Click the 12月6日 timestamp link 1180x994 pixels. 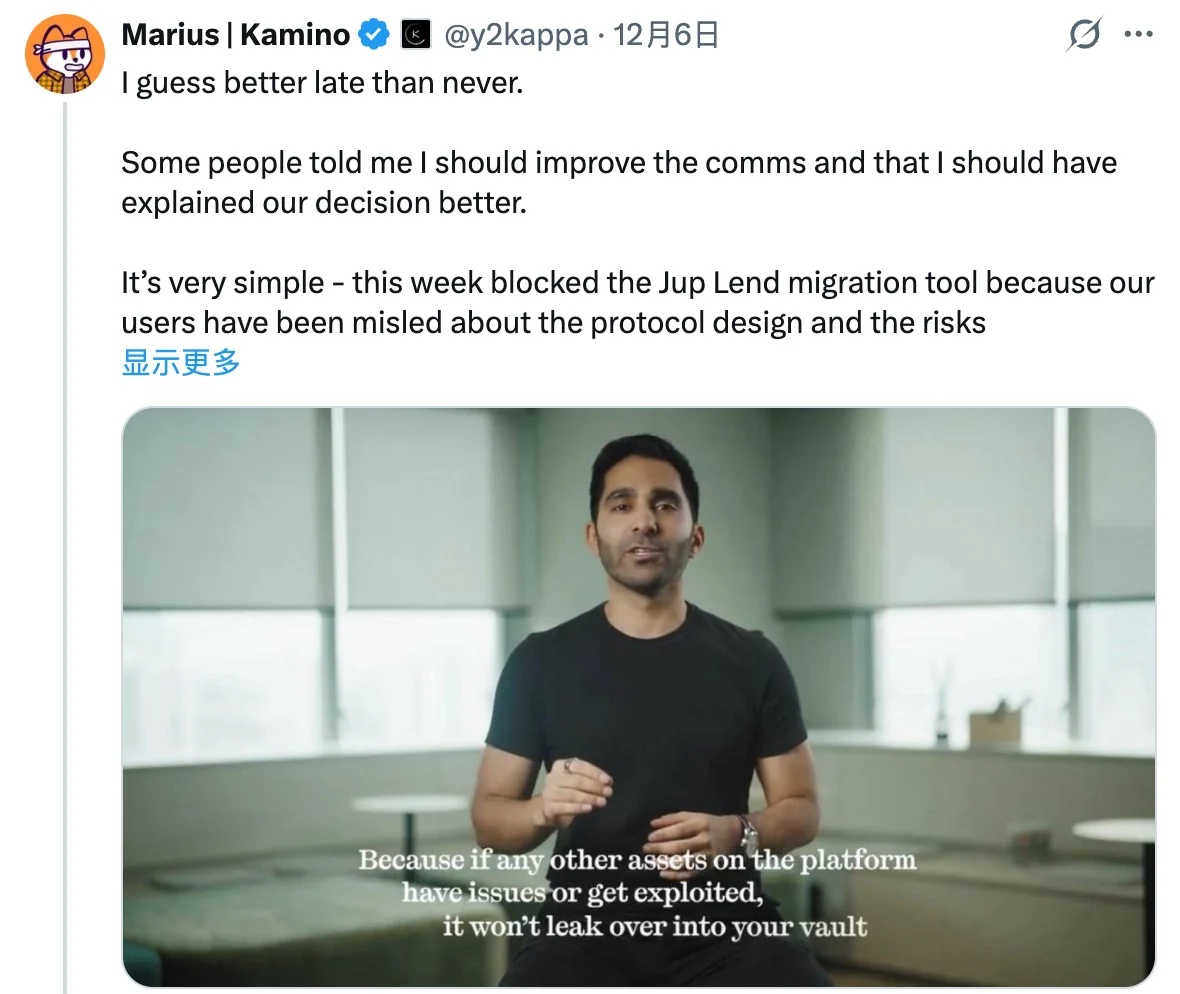point(667,36)
